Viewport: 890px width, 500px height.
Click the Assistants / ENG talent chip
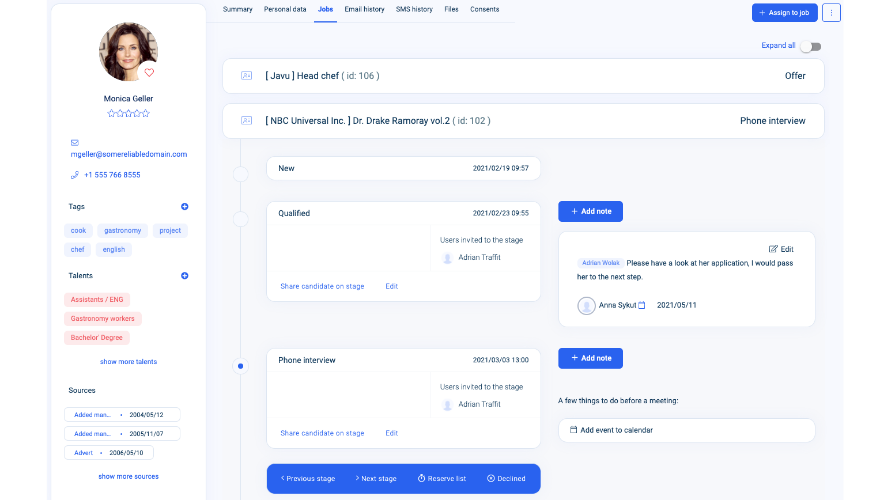(x=97, y=300)
